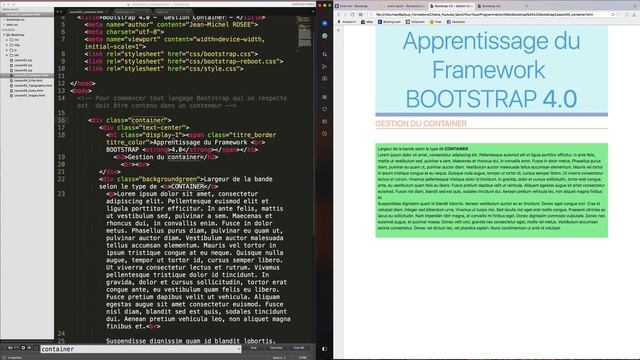
Task: Open Lesson05_Typographie.html in sidebar
Action: tap(33, 85)
